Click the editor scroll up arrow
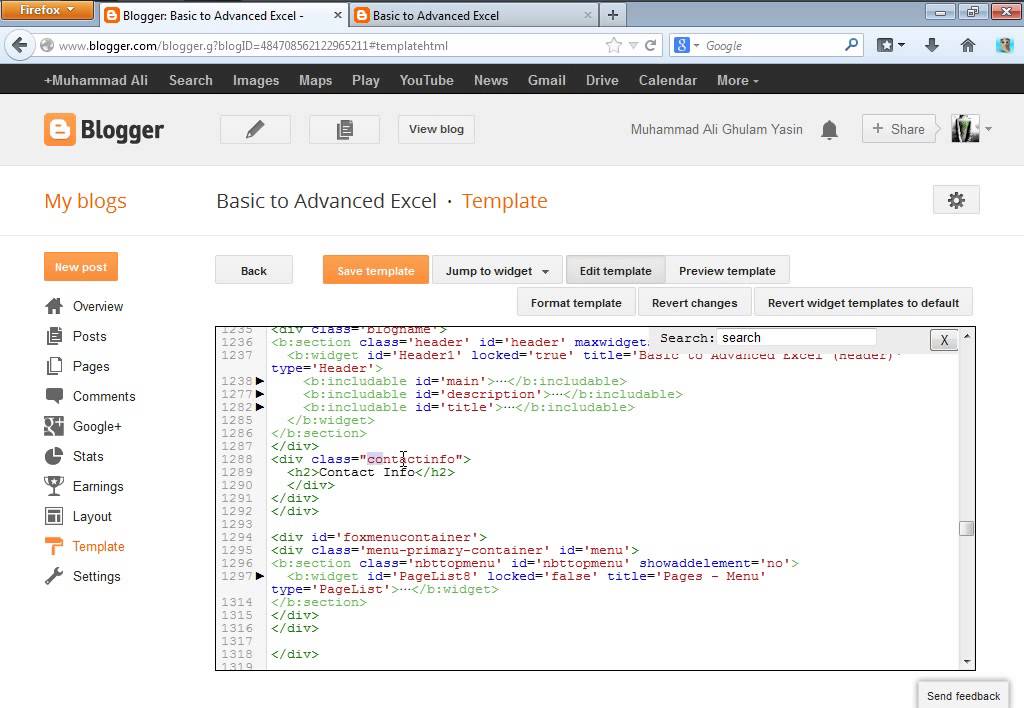 click(x=967, y=336)
